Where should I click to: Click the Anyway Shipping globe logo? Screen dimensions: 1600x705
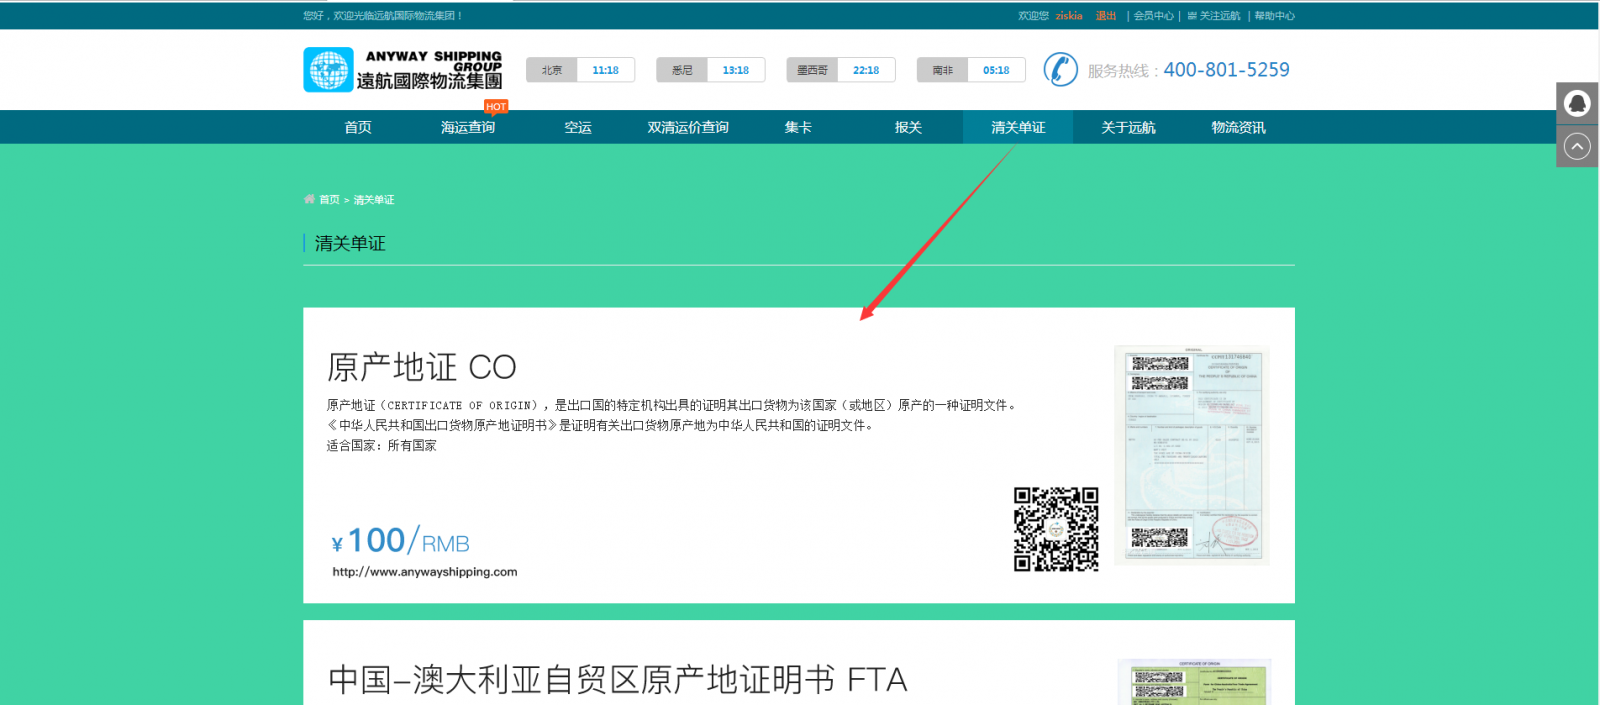328,70
